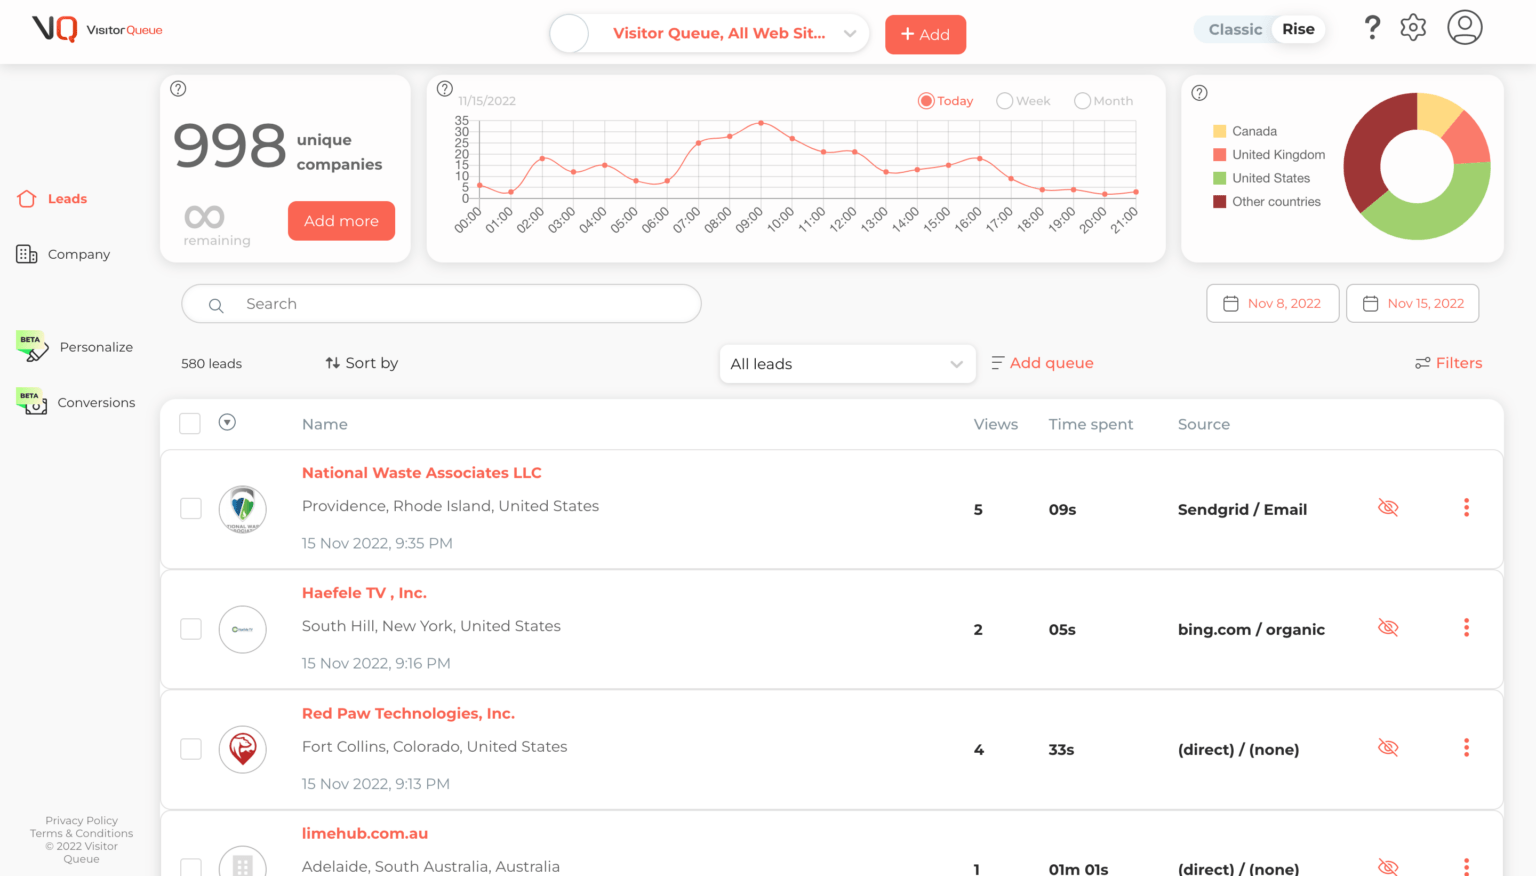Screen dimensions: 1536x876
Task: Hide the limehub.com.au lead via eye icon
Action: click(x=1387, y=867)
